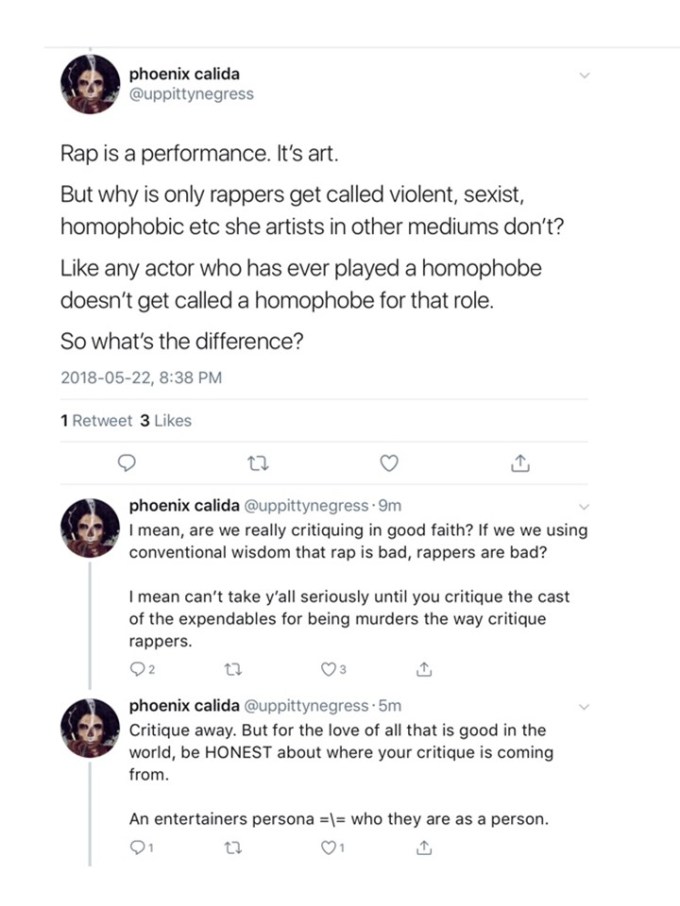680x906 pixels.
Task: Reply to the 5m 'Critique away' tweet
Action: click(137, 850)
